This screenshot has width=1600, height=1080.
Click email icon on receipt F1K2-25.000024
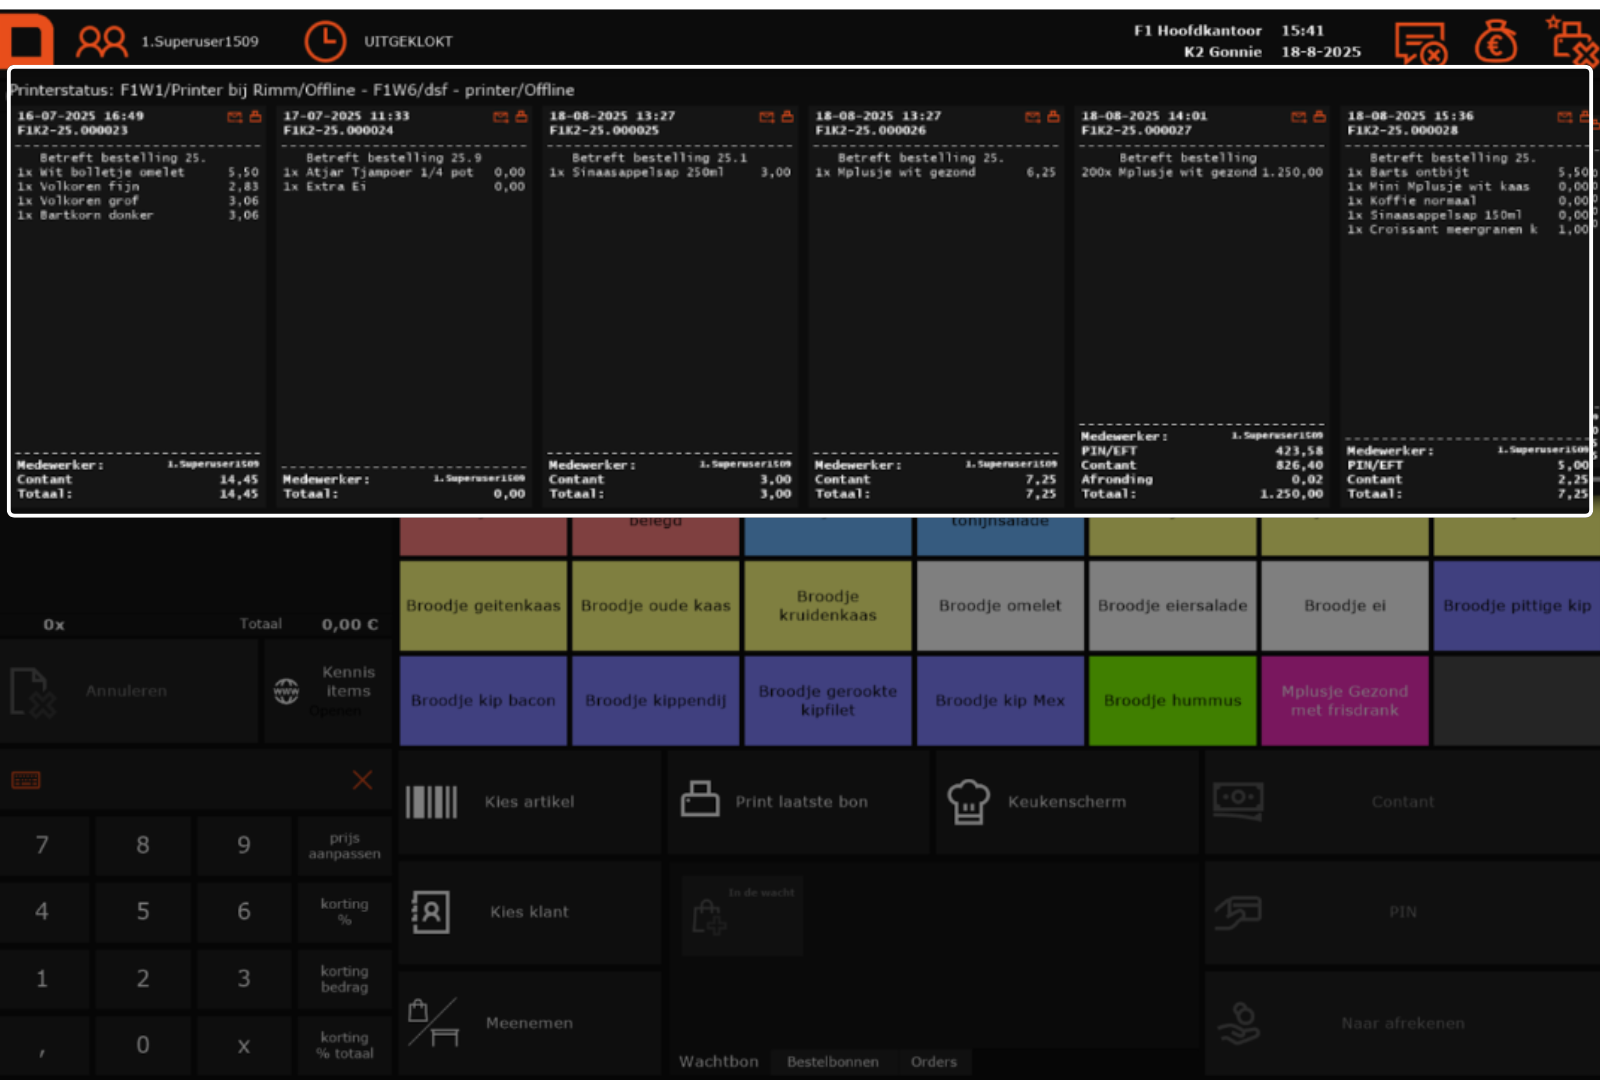tap(500, 117)
